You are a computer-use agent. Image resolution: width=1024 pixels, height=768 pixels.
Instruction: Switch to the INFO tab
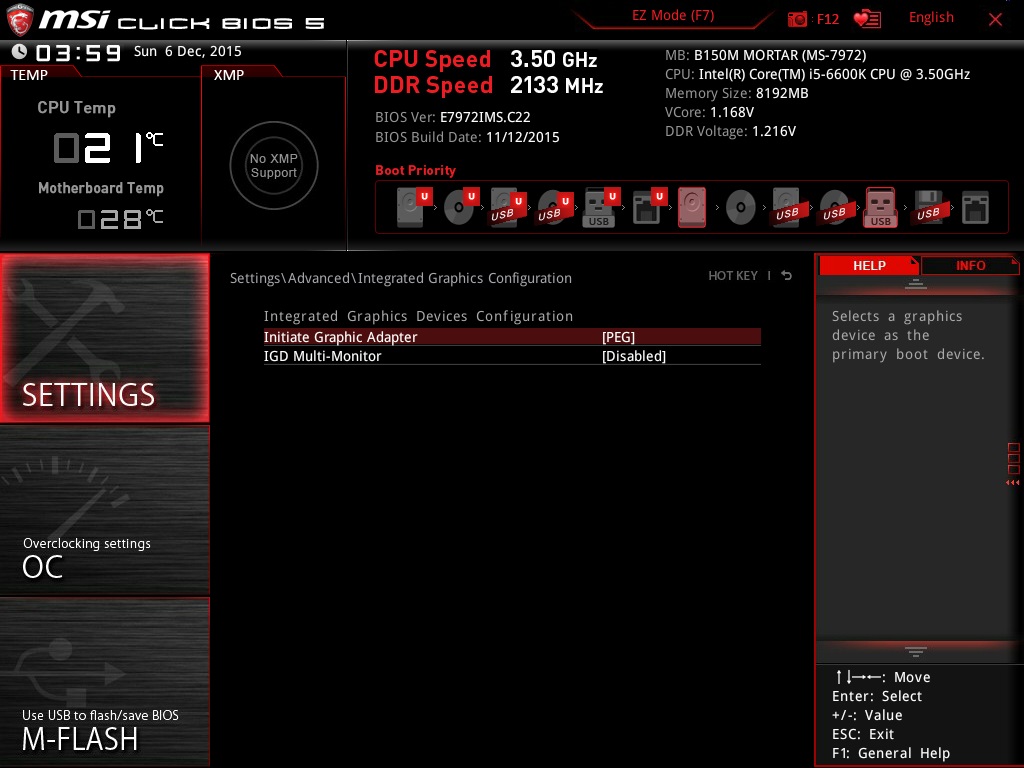pyautogui.click(x=970, y=265)
